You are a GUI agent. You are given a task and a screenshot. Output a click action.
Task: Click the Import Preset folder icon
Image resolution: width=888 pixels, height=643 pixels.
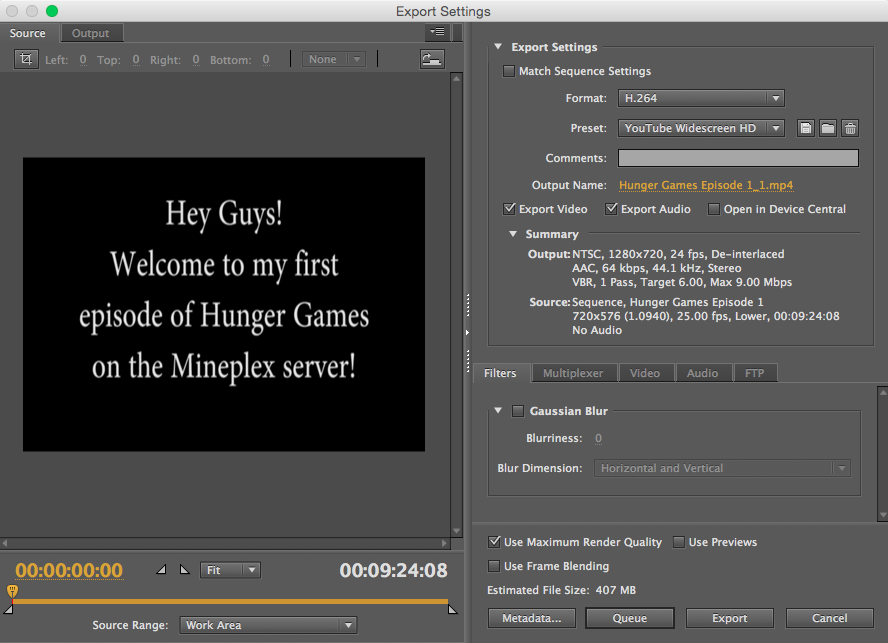(828, 128)
